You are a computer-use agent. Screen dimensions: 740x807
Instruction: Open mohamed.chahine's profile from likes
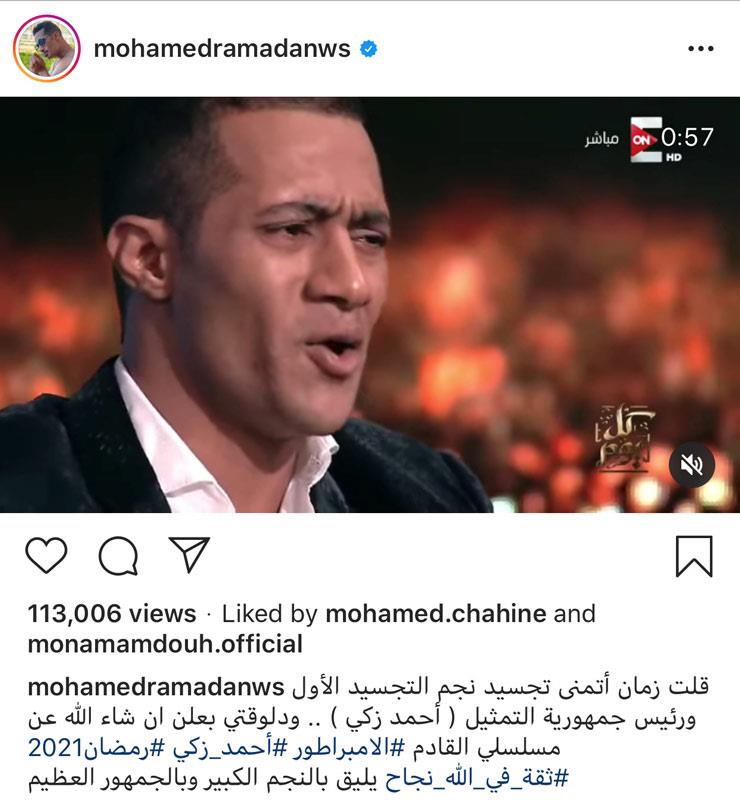pos(436,613)
